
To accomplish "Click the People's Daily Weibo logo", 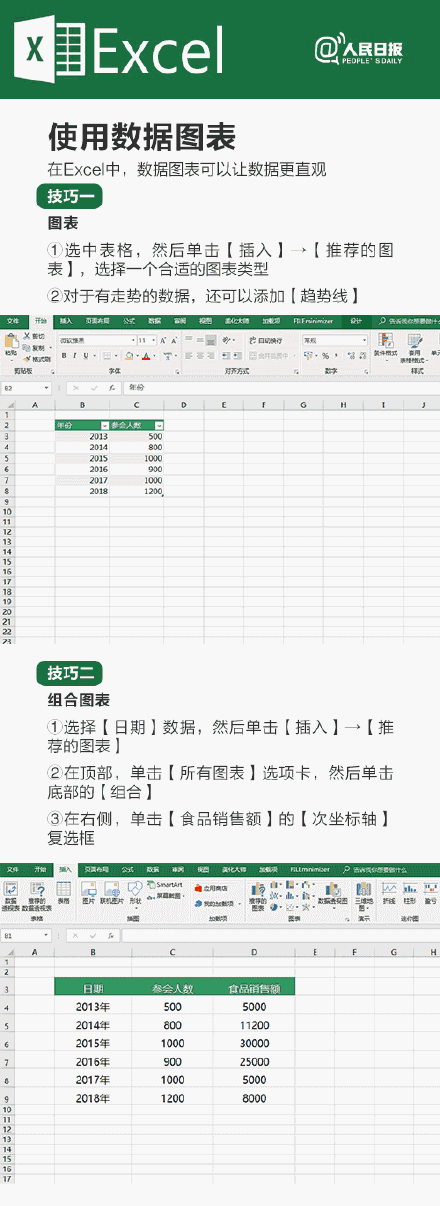I will pos(357,49).
